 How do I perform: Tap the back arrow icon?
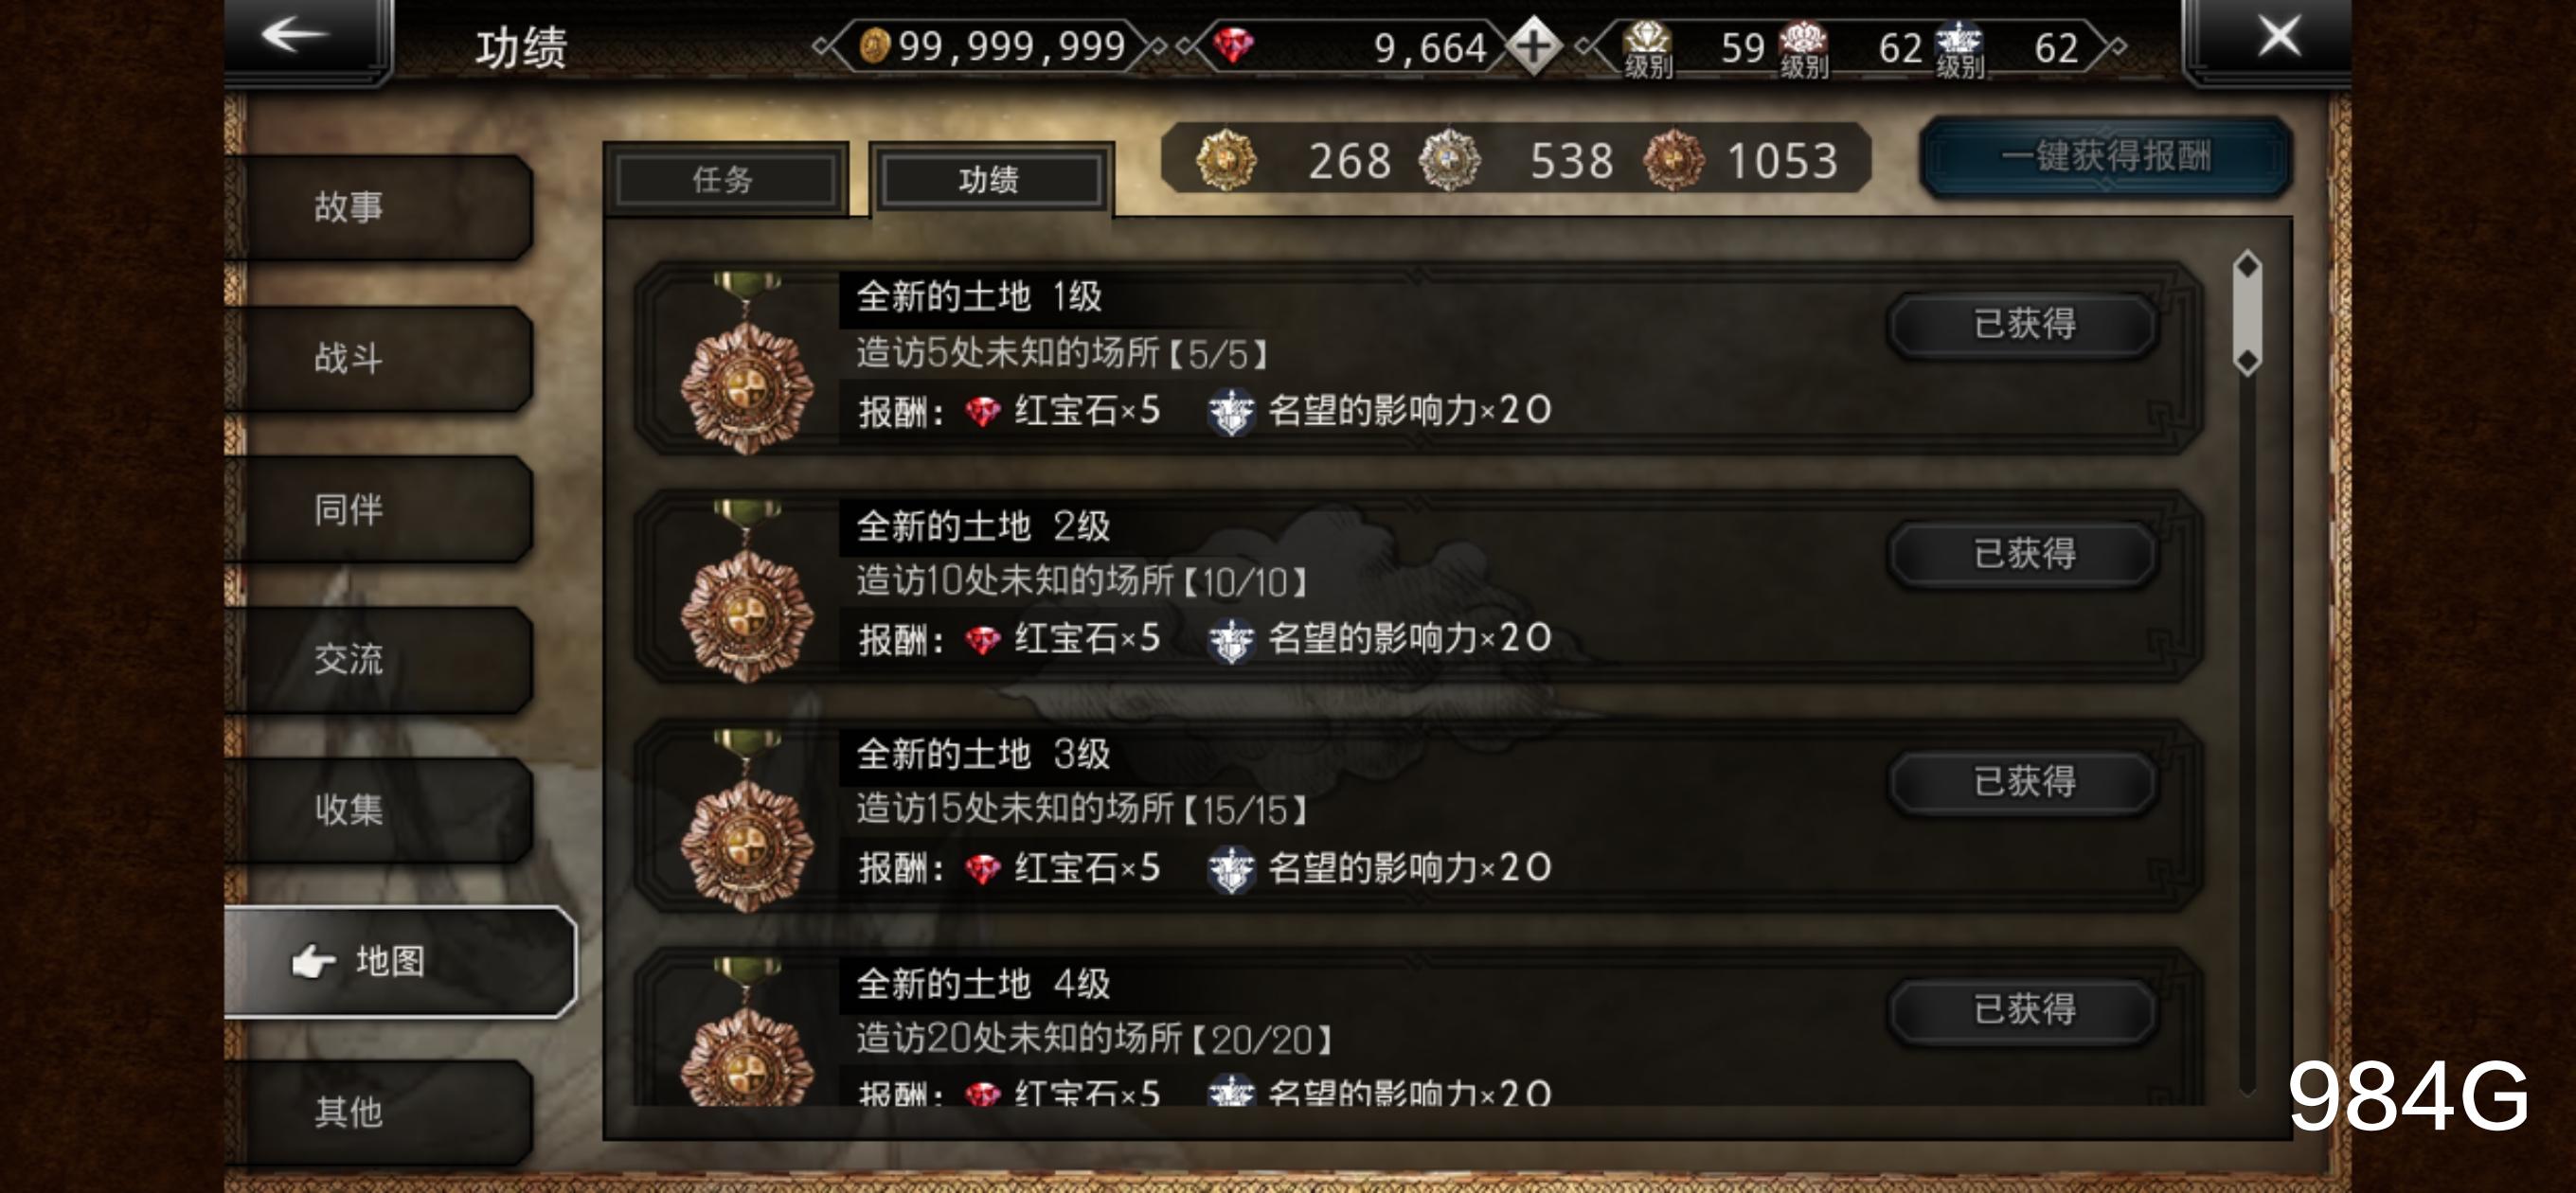295,35
